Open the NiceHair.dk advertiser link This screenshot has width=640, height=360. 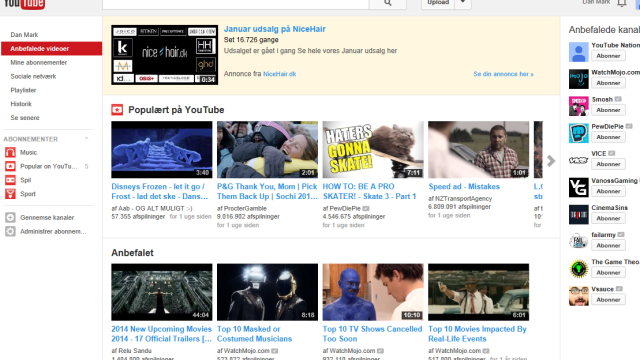280,74
